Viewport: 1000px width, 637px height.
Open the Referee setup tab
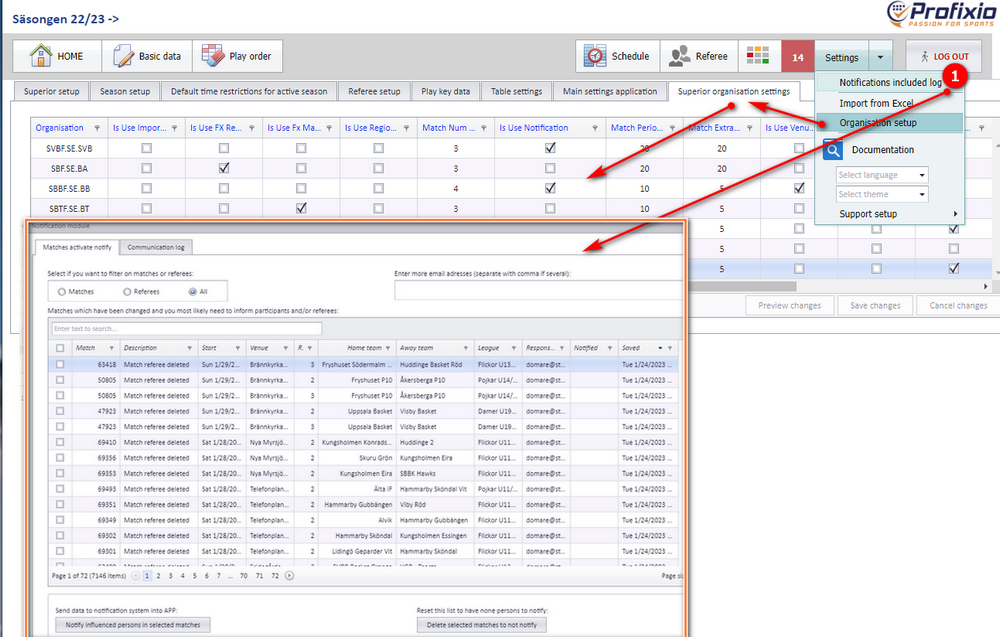point(374,91)
